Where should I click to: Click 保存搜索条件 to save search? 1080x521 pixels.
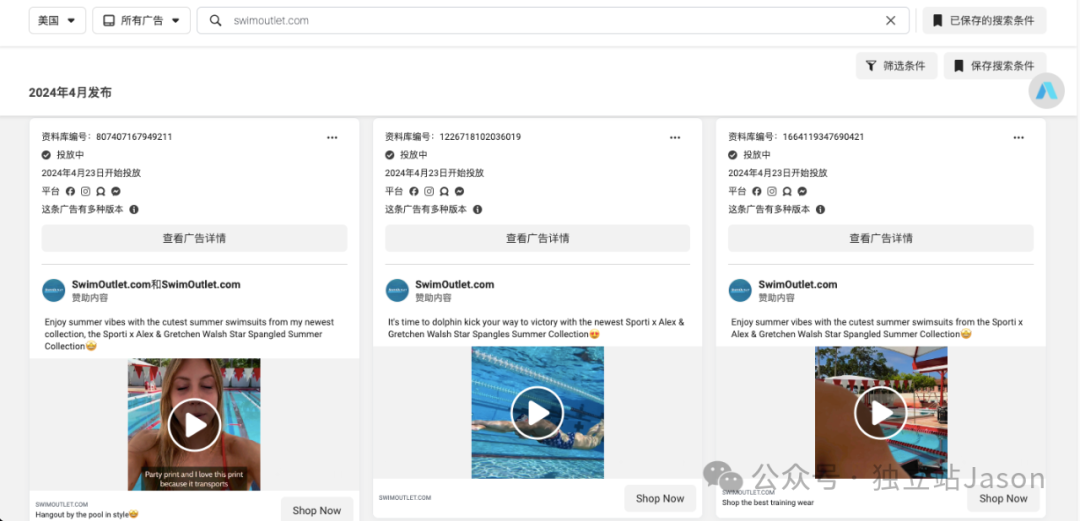(995, 66)
